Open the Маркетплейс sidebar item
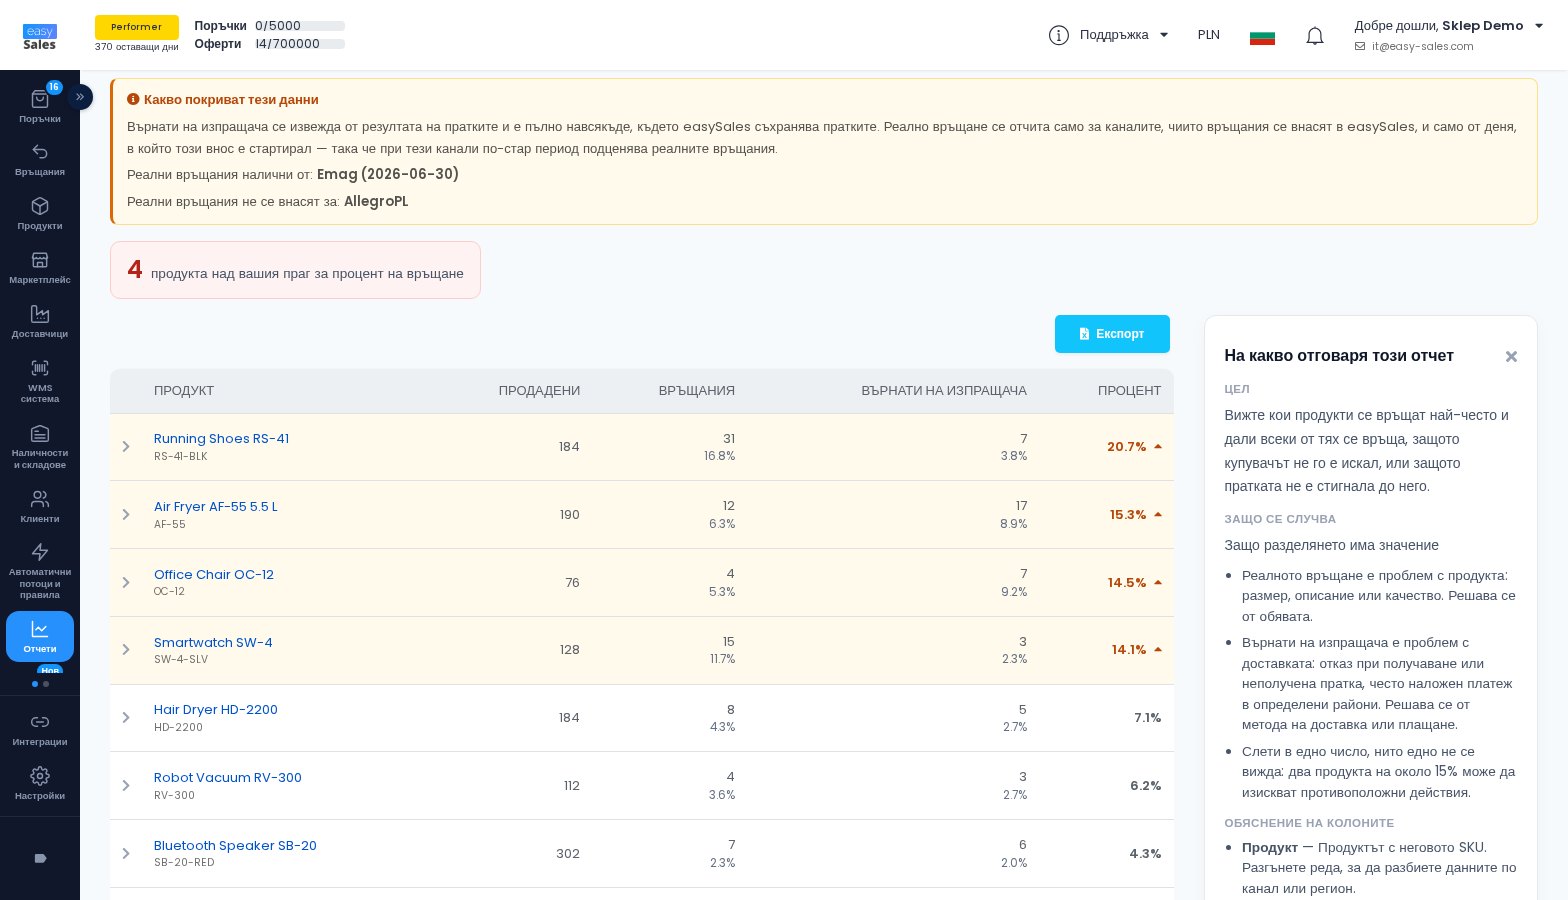Image resolution: width=1568 pixels, height=900 pixels. (40, 268)
